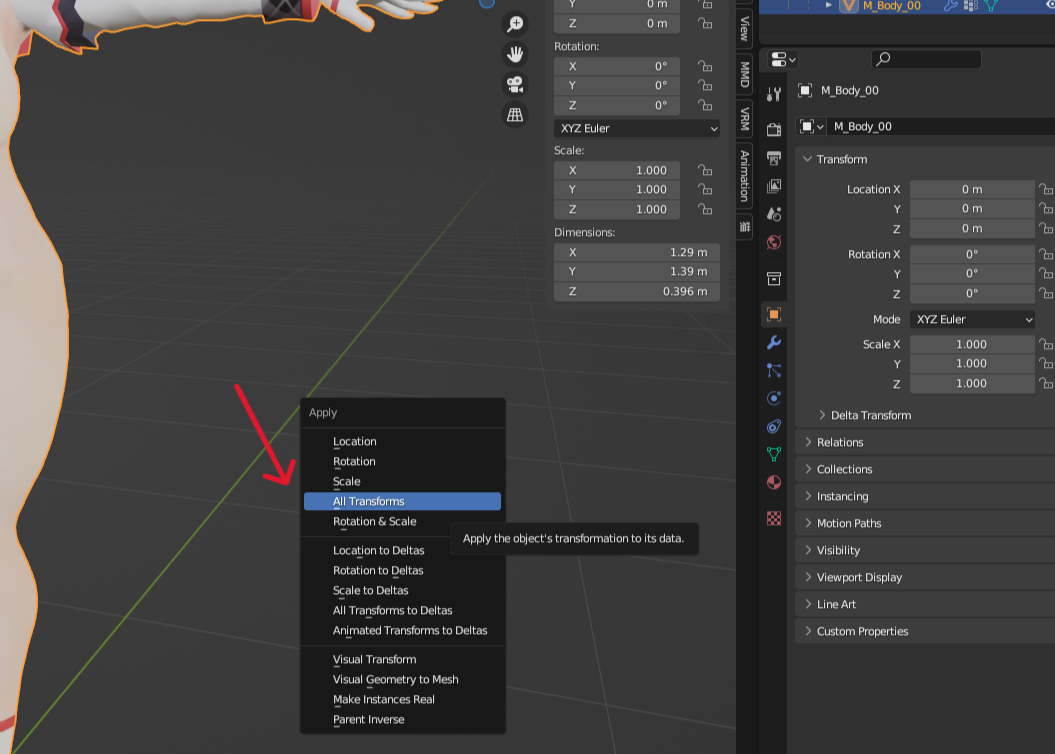Screen dimensions: 1055x754
Task: Toggle the camera view icon
Action: (x=515, y=85)
